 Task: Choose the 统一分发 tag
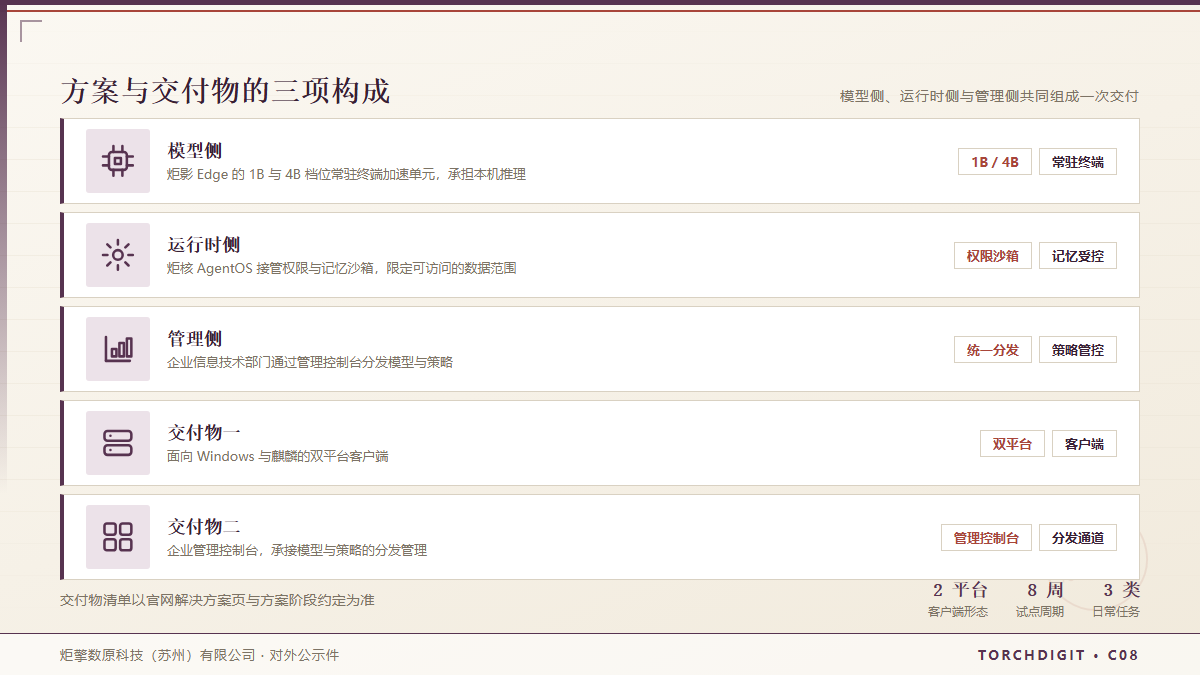point(993,350)
